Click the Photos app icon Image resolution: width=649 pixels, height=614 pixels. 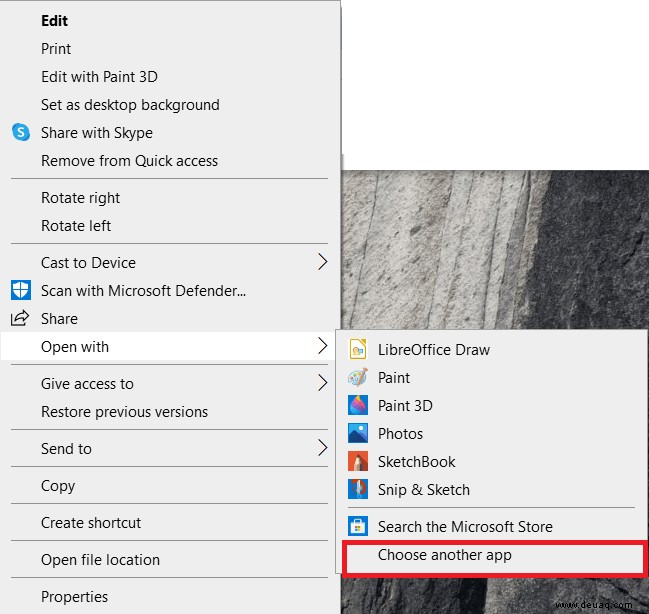358,433
